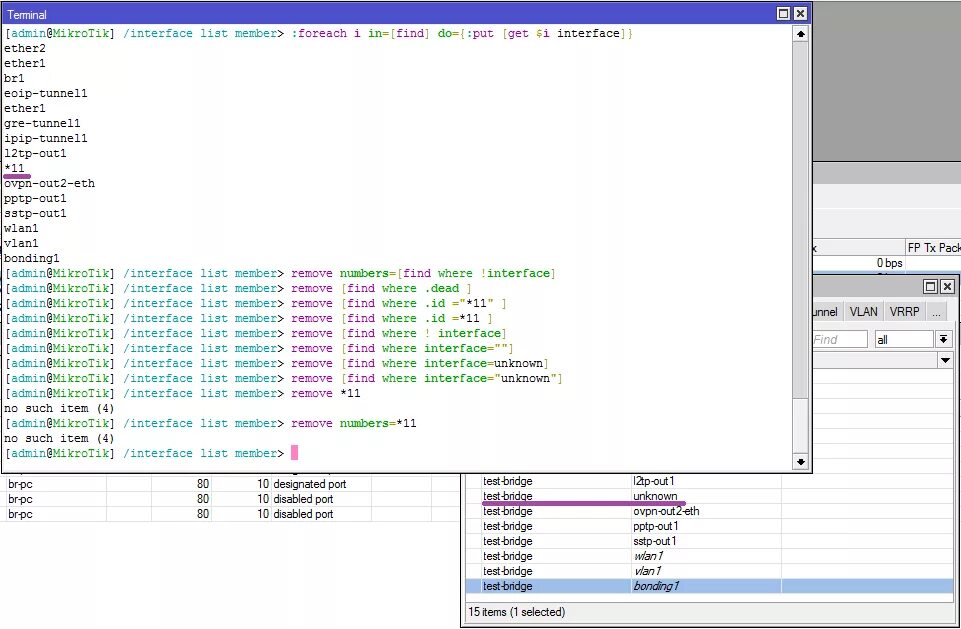Select the ovpn-out2-eth member row
961x629 pixels.
[x=709, y=511]
